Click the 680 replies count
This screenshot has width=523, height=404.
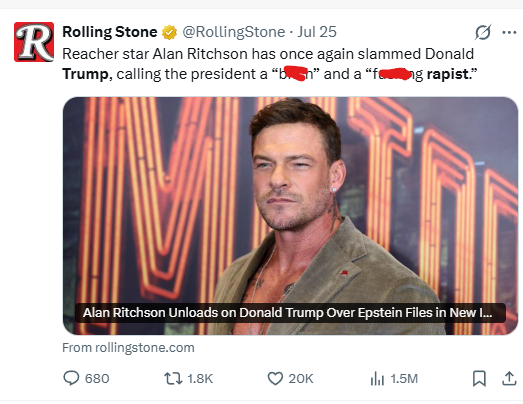tap(97, 379)
